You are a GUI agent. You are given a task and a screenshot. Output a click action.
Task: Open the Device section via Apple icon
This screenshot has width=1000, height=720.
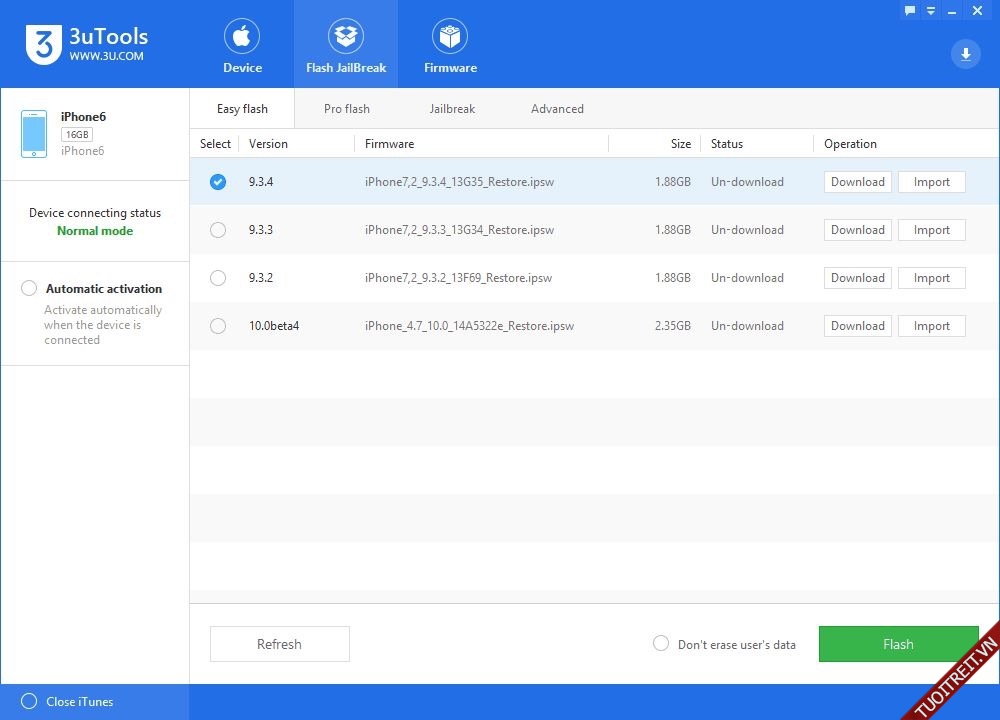point(242,37)
